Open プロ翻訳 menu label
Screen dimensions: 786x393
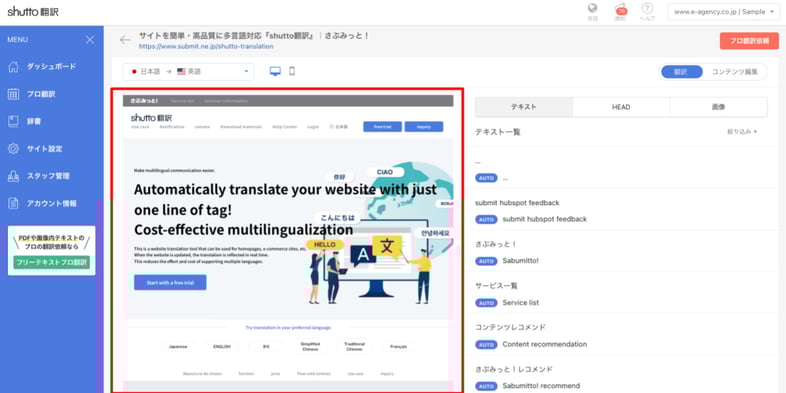pos(41,94)
